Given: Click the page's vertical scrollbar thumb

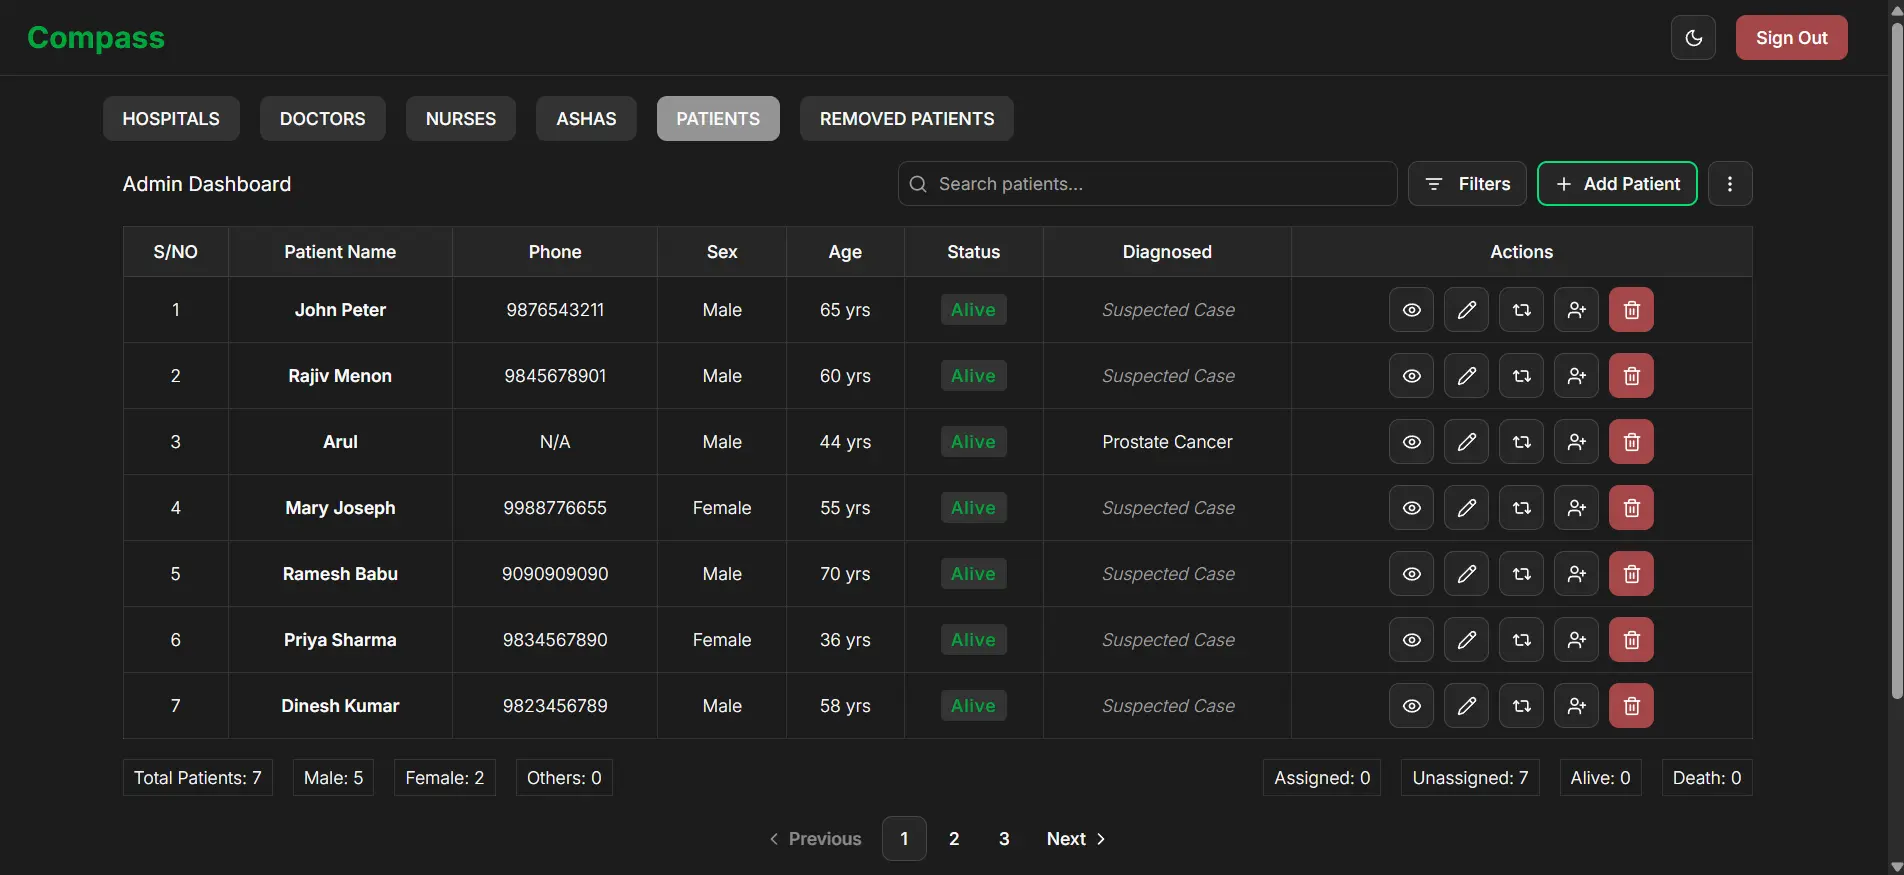Looking at the screenshot, I should pos(1896,360).
